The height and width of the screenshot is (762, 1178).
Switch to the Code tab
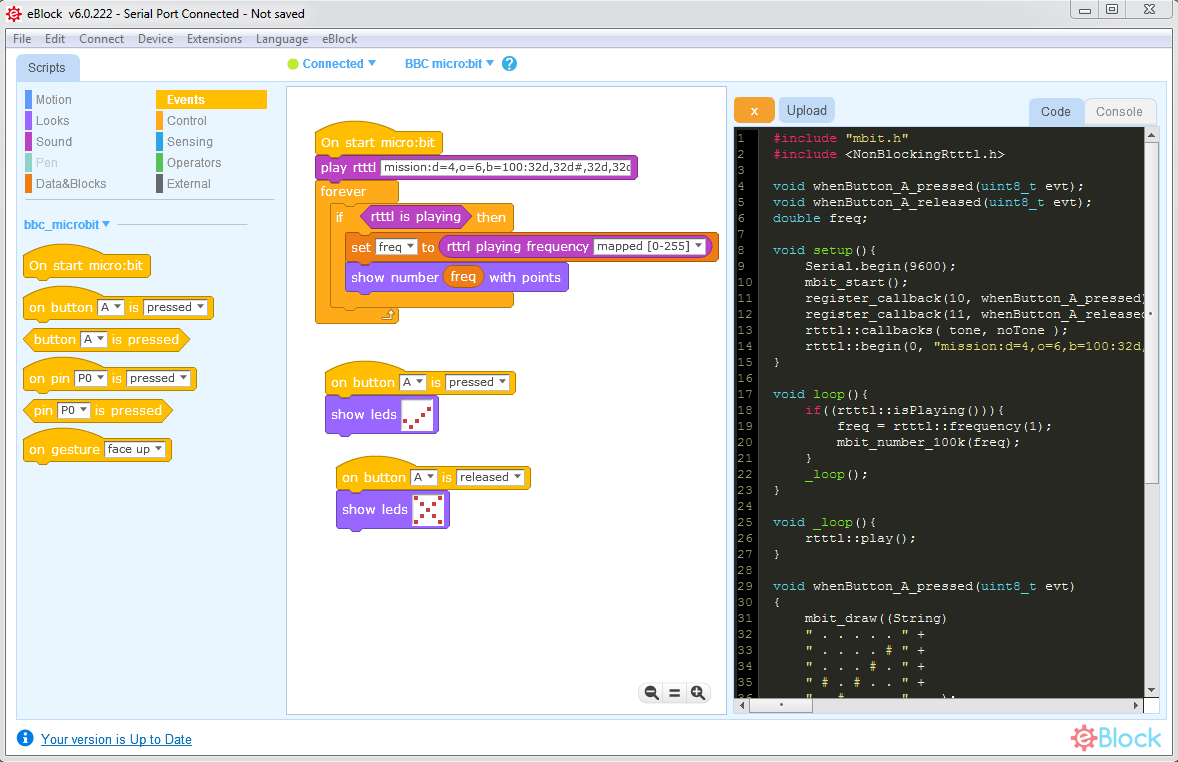click(1056, 111)
